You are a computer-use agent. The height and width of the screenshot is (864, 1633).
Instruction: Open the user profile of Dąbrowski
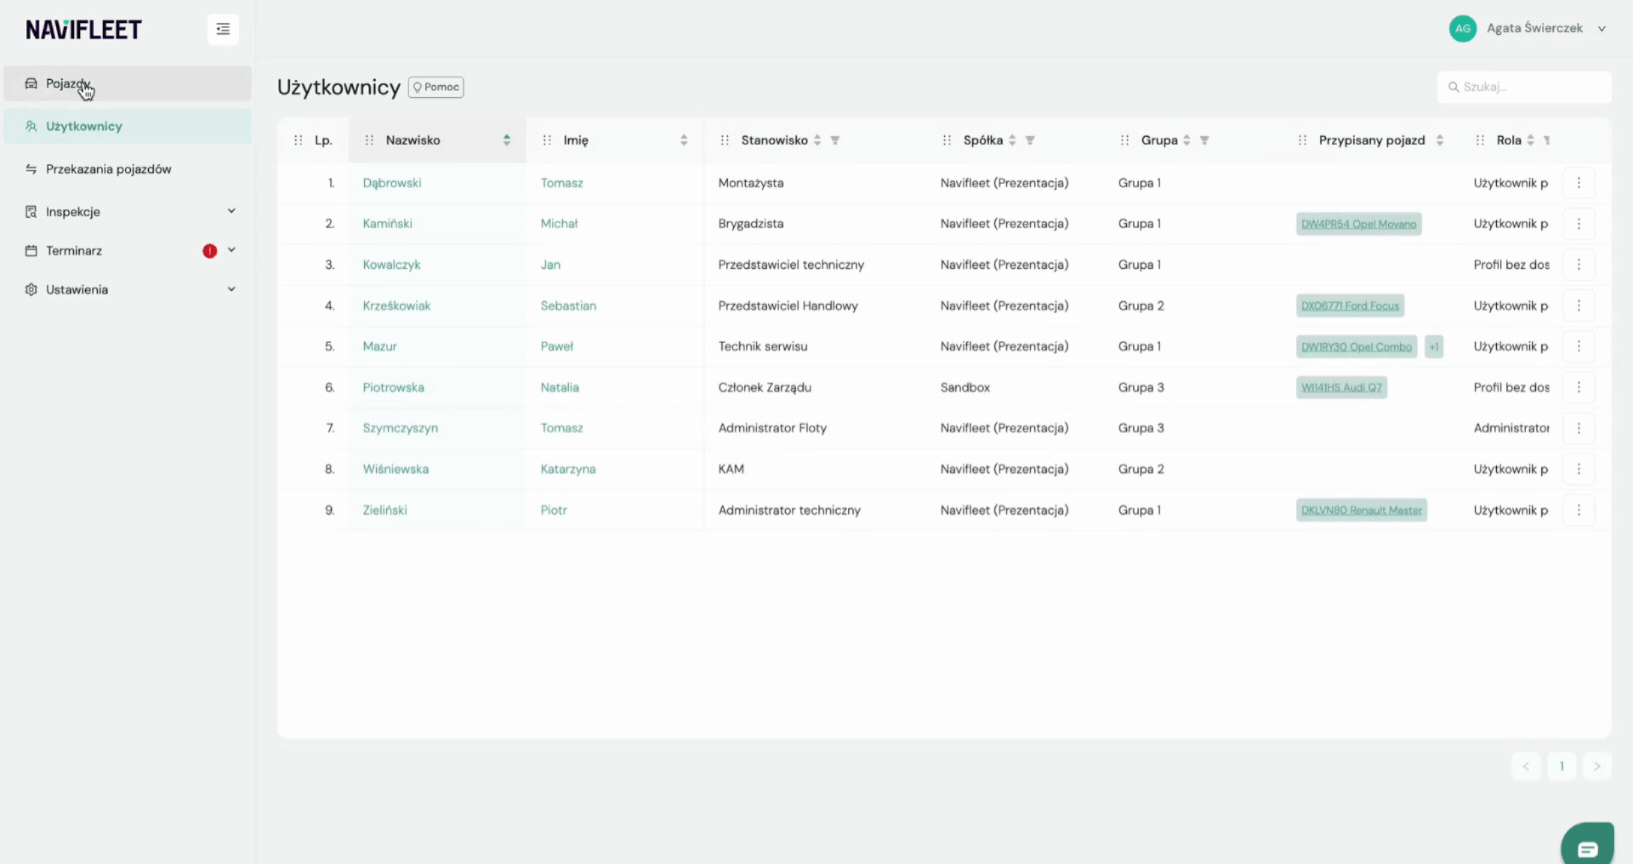(x=392, y=183)
